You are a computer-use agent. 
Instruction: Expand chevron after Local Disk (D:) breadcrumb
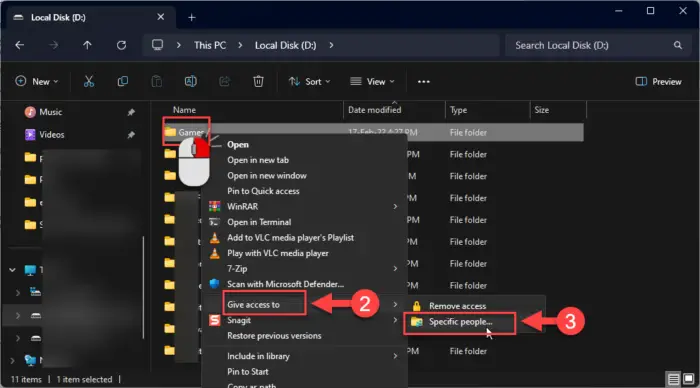(331, 45)
